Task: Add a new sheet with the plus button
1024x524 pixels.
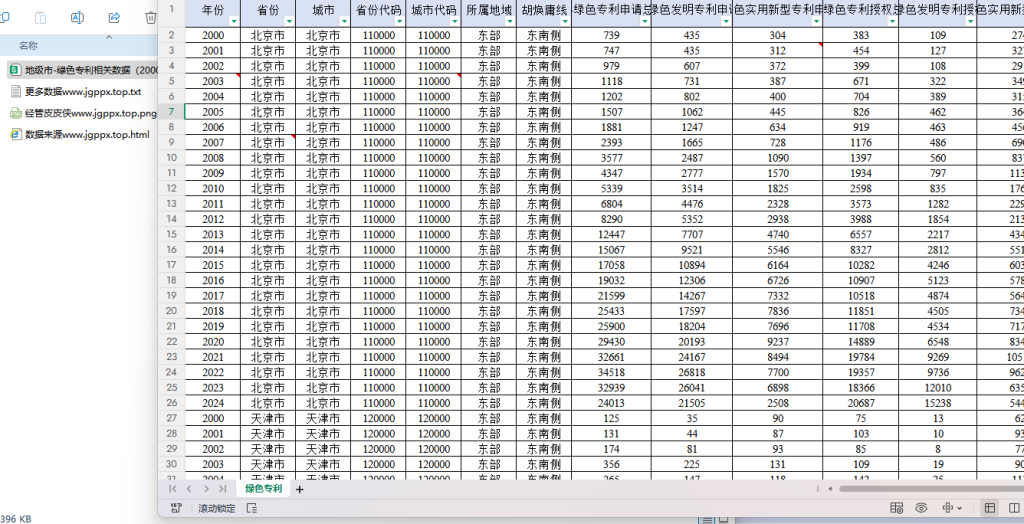Action: [300, 489]
